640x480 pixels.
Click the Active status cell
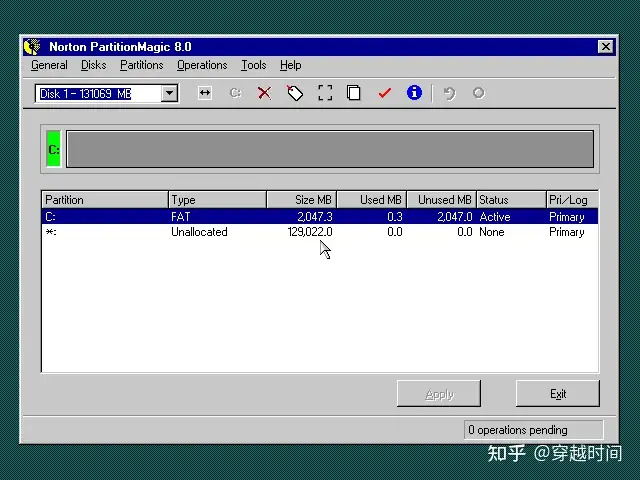[495, 217]
